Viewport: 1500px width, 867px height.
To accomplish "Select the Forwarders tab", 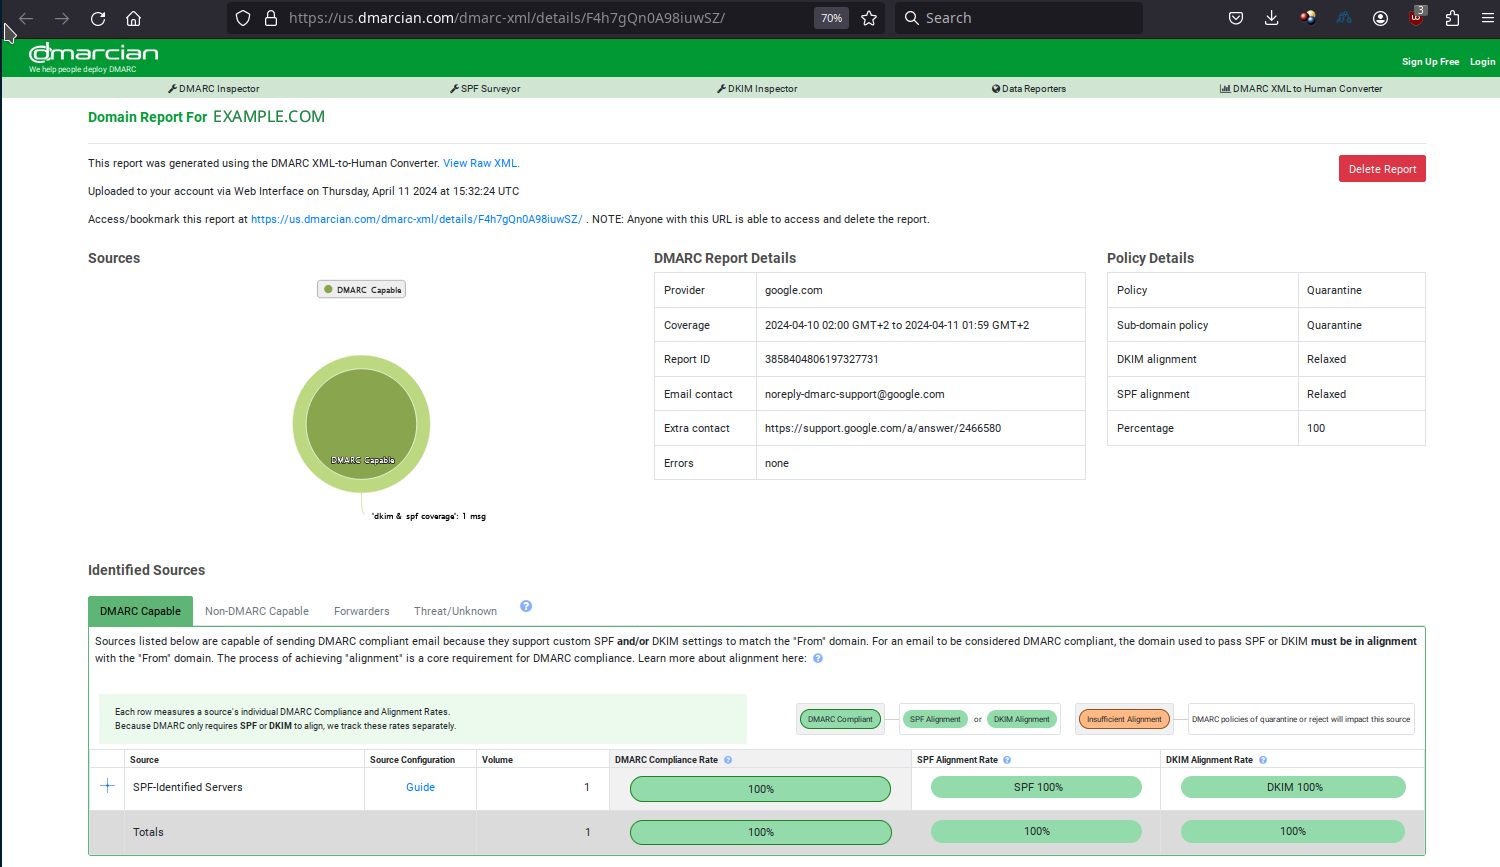I will [x=361, y=611].
